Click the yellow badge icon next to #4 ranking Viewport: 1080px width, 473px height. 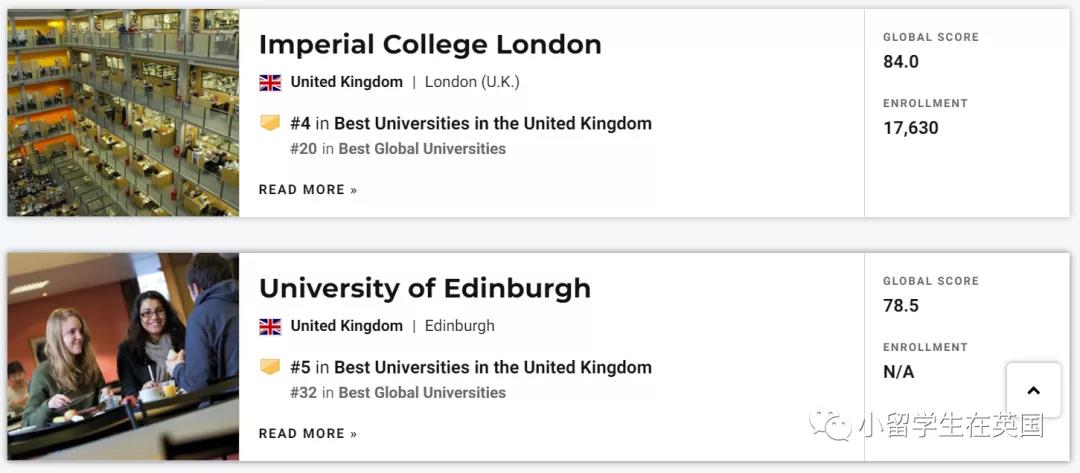(270, 124)
